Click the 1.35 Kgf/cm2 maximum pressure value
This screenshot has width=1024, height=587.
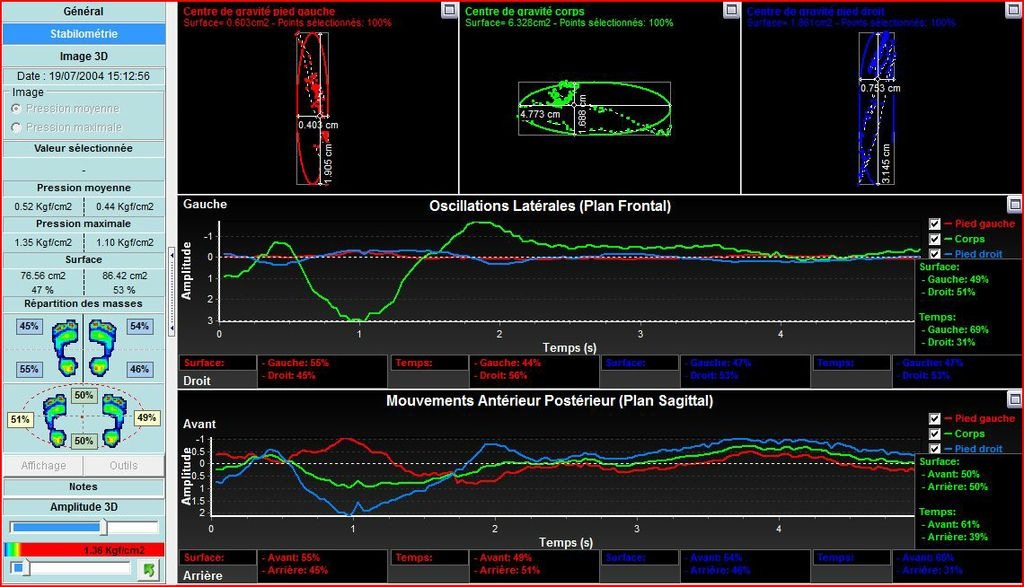point(43,242)
